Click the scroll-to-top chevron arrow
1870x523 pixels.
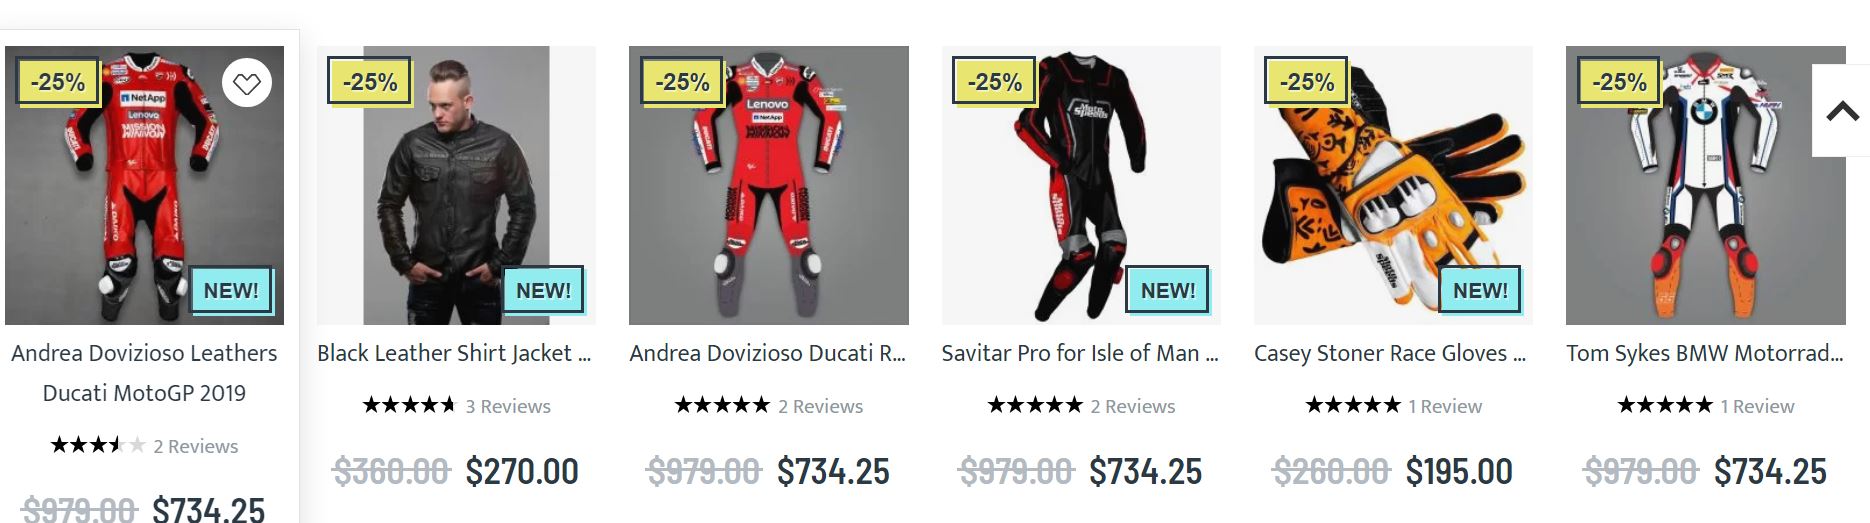click(x=1842, y=111)
